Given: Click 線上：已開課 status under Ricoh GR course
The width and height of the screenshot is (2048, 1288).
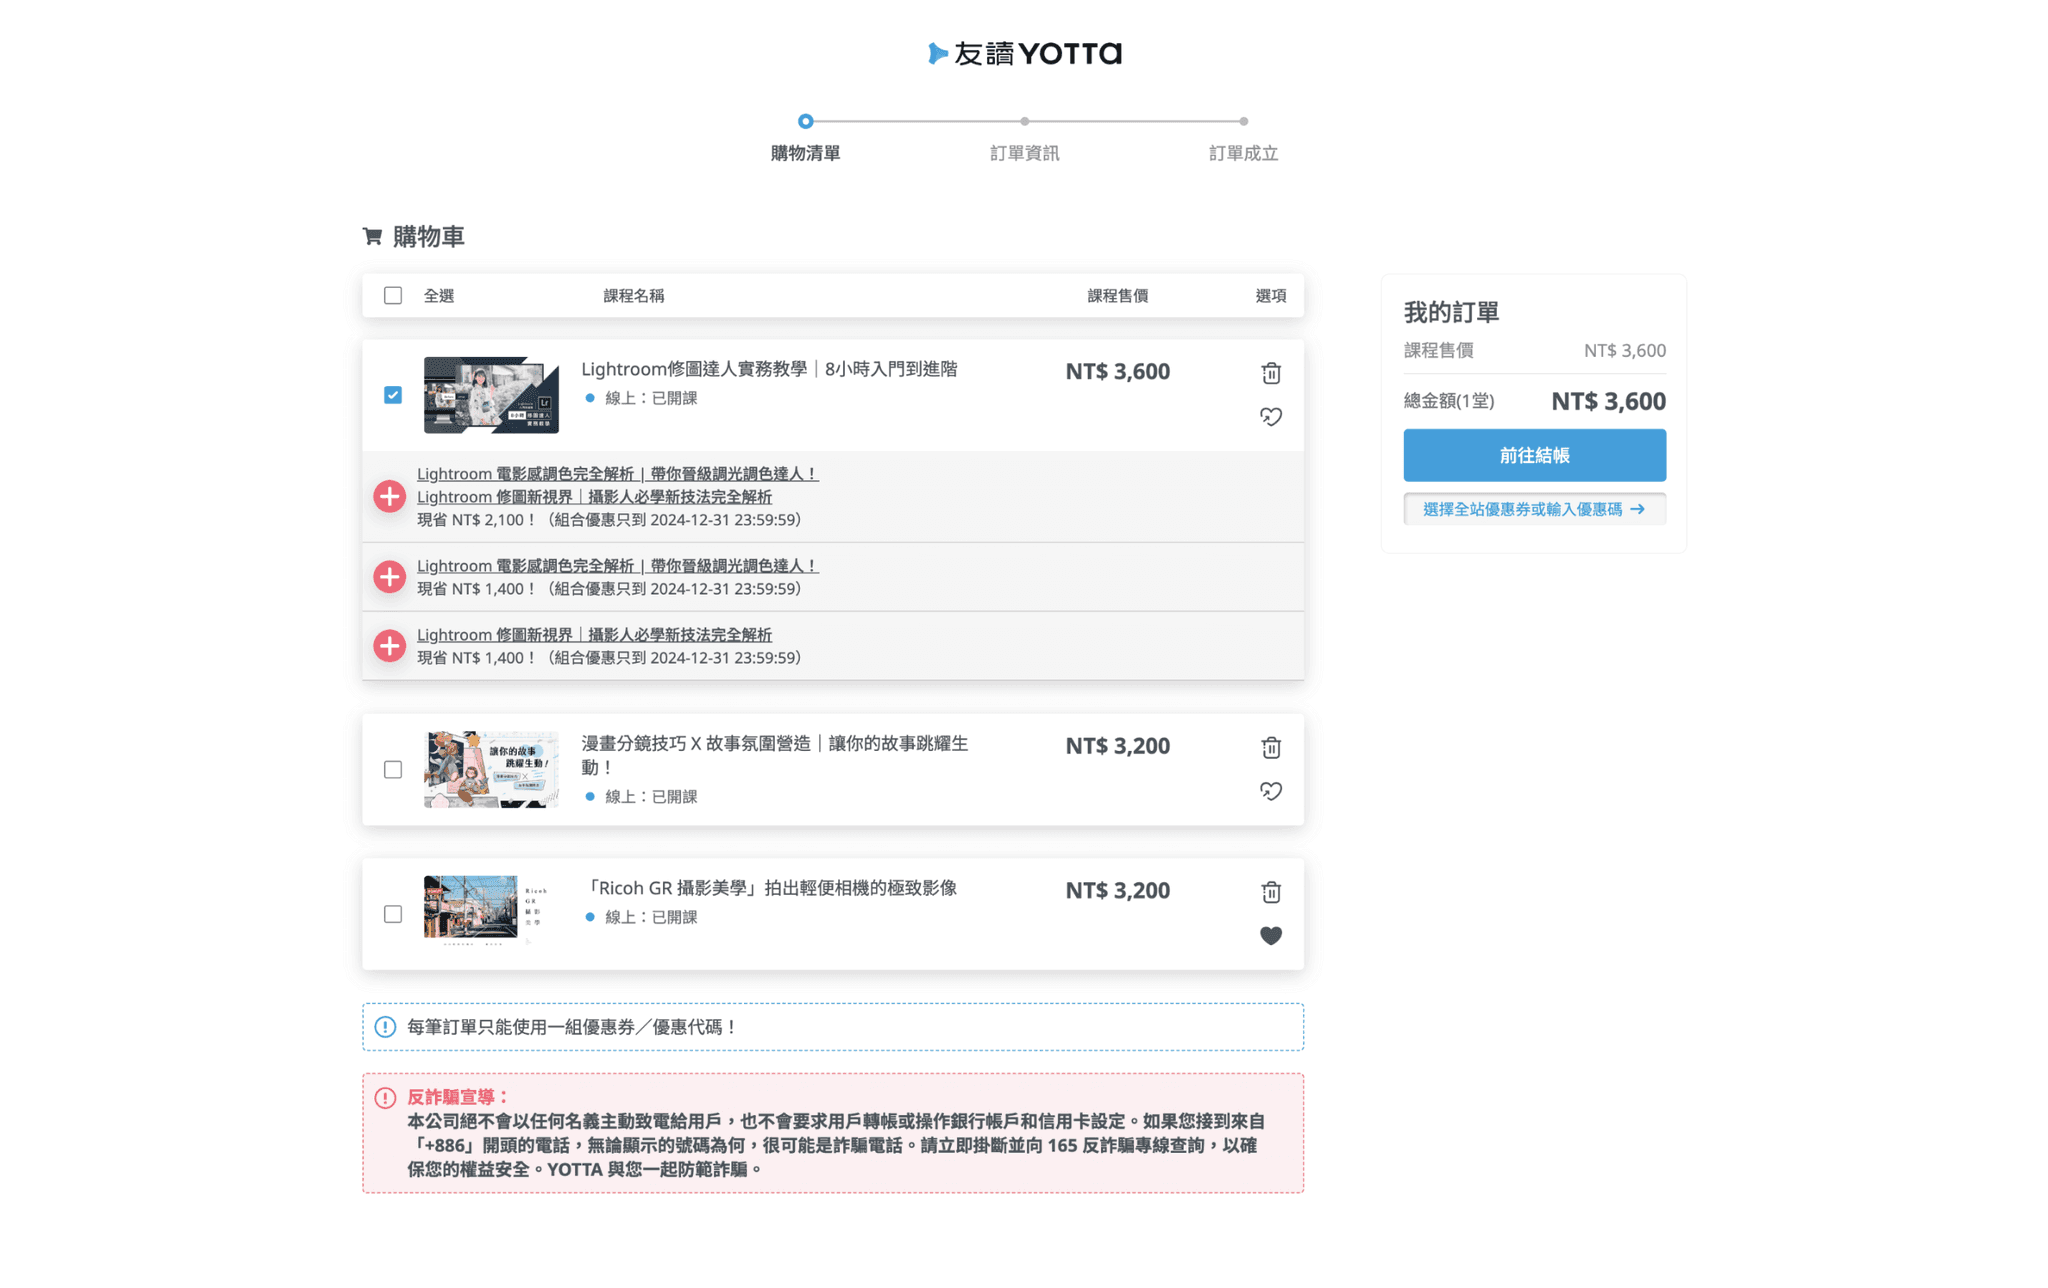Looking at the screenshot, I should 651,917.
